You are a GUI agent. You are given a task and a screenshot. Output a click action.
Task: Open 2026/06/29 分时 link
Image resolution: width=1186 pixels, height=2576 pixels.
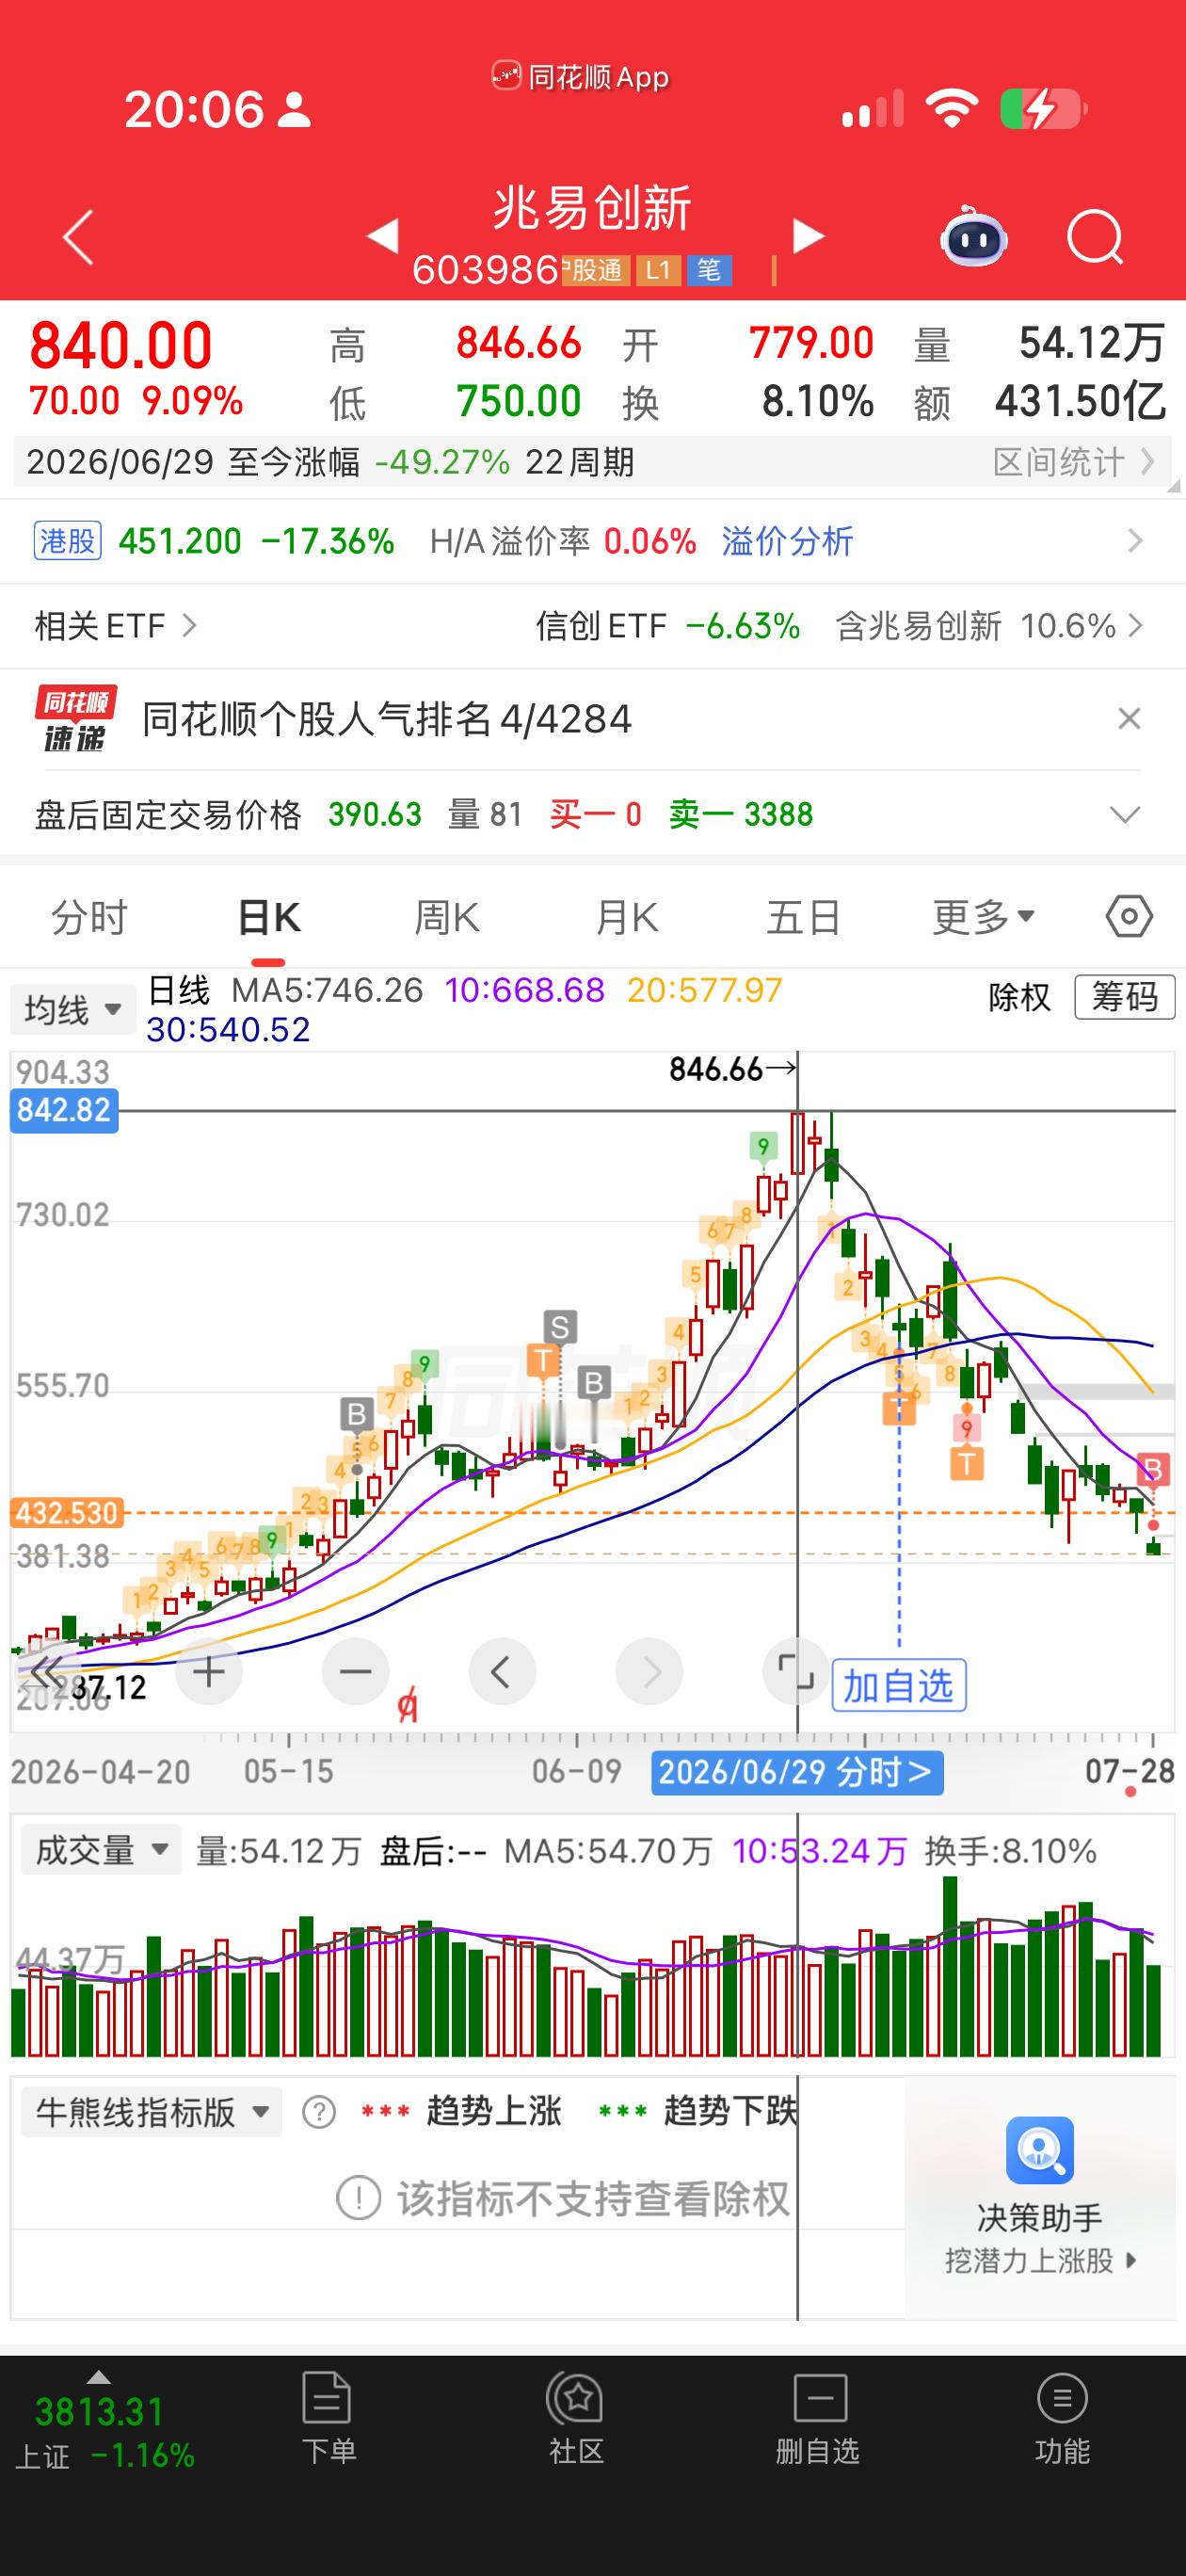click(x=797, y=1773)
